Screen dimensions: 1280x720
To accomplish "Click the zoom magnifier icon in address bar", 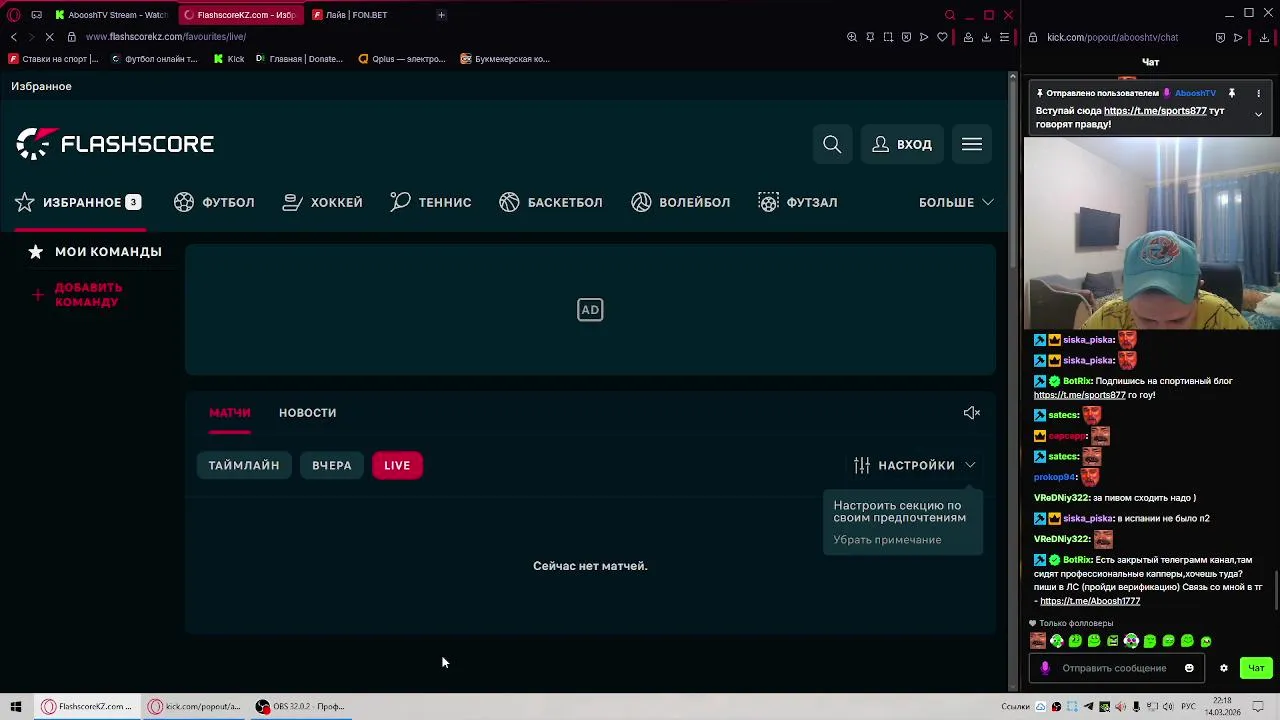I will coord(852,37).
